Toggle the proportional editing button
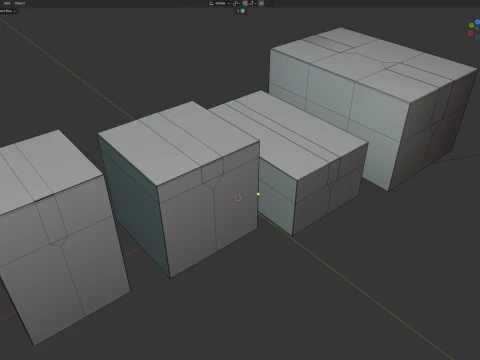The height and width of the screenshot is (360, 480). [261, 3]
